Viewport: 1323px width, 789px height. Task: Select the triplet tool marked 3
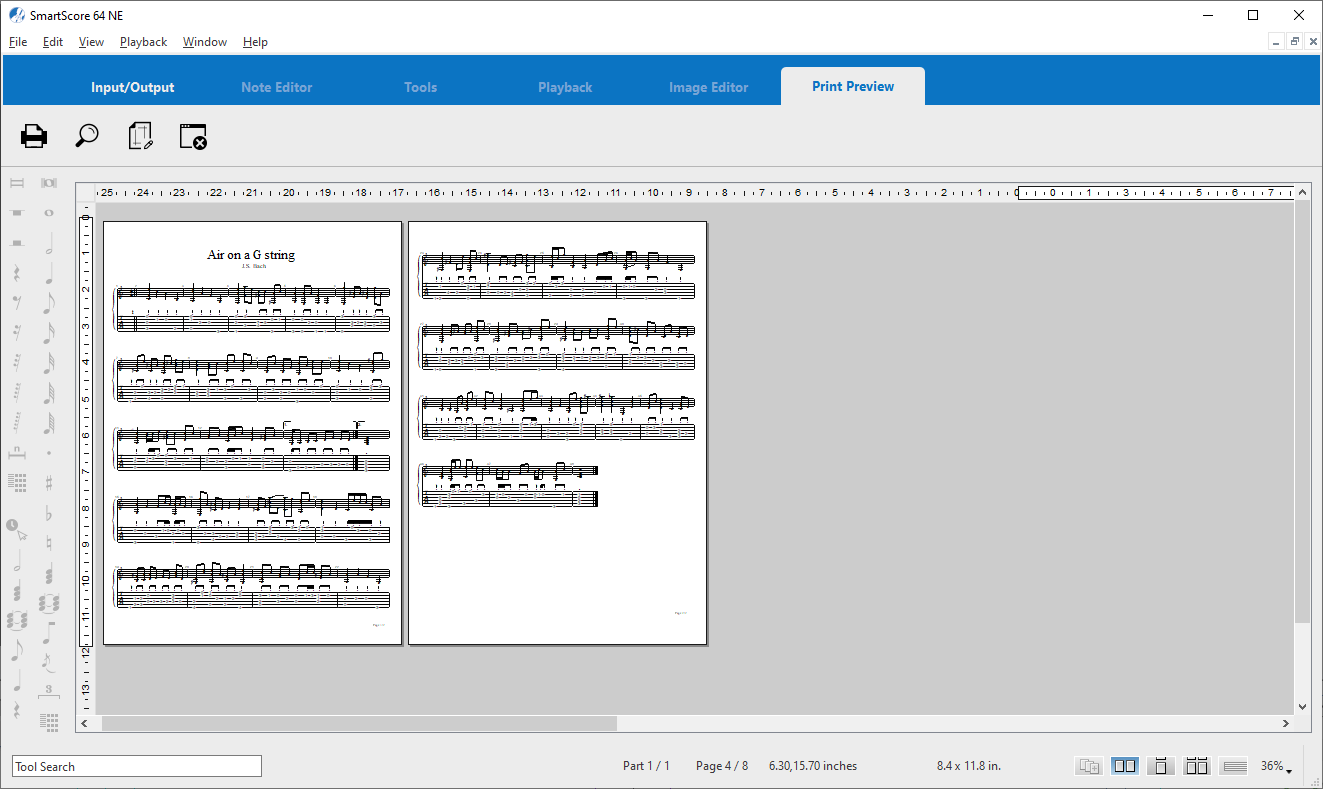[48, 691]
